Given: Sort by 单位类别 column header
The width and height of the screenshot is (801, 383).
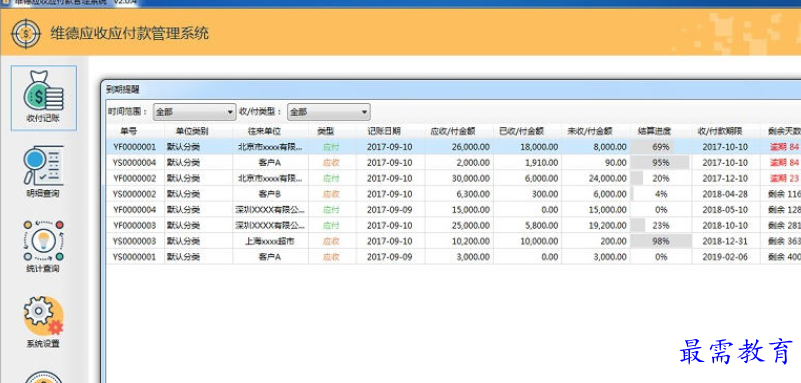Looking at the screenshot, I should 192,131.
